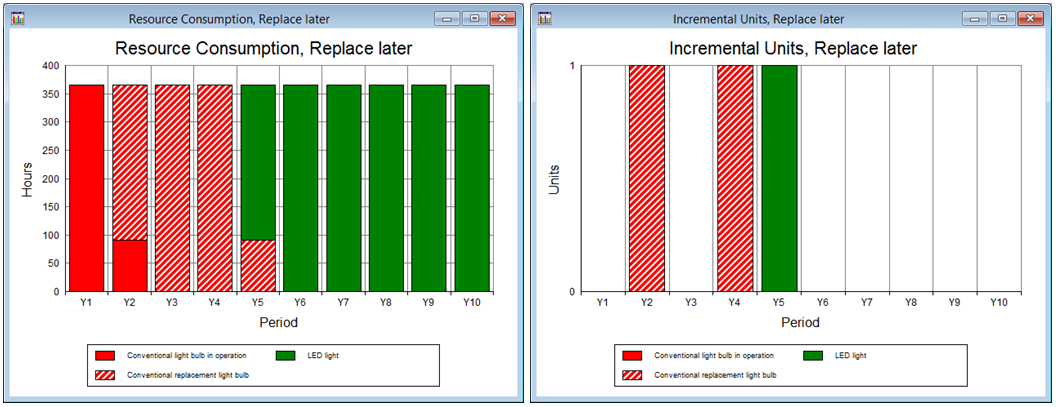Click the 100 value on Hours axis

point(52,235)
